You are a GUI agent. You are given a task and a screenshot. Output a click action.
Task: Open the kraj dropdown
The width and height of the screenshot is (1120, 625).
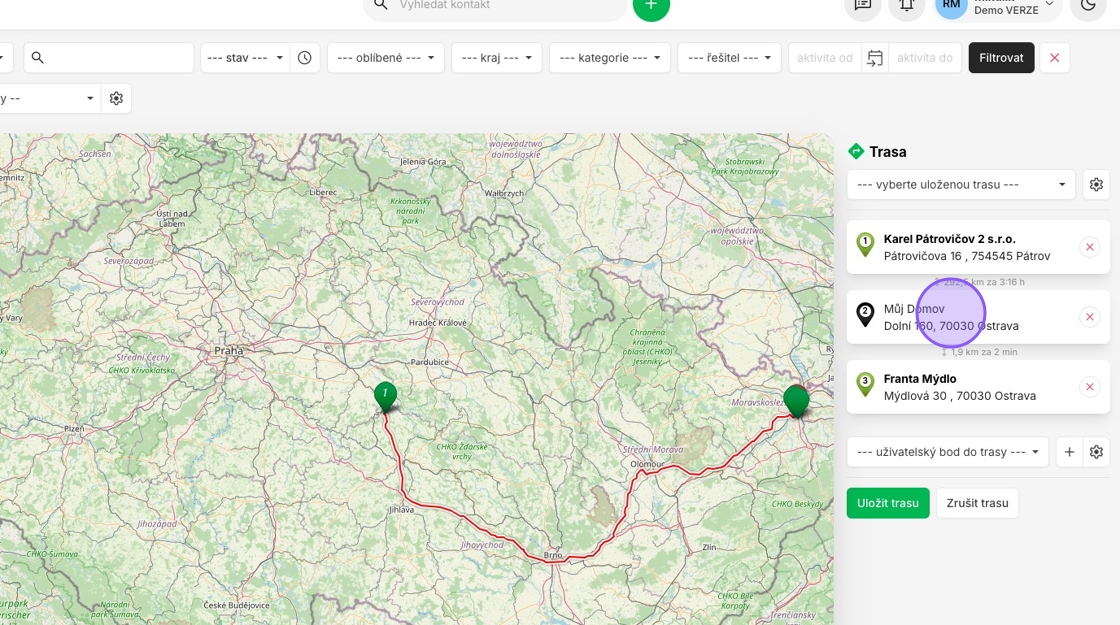496,58
